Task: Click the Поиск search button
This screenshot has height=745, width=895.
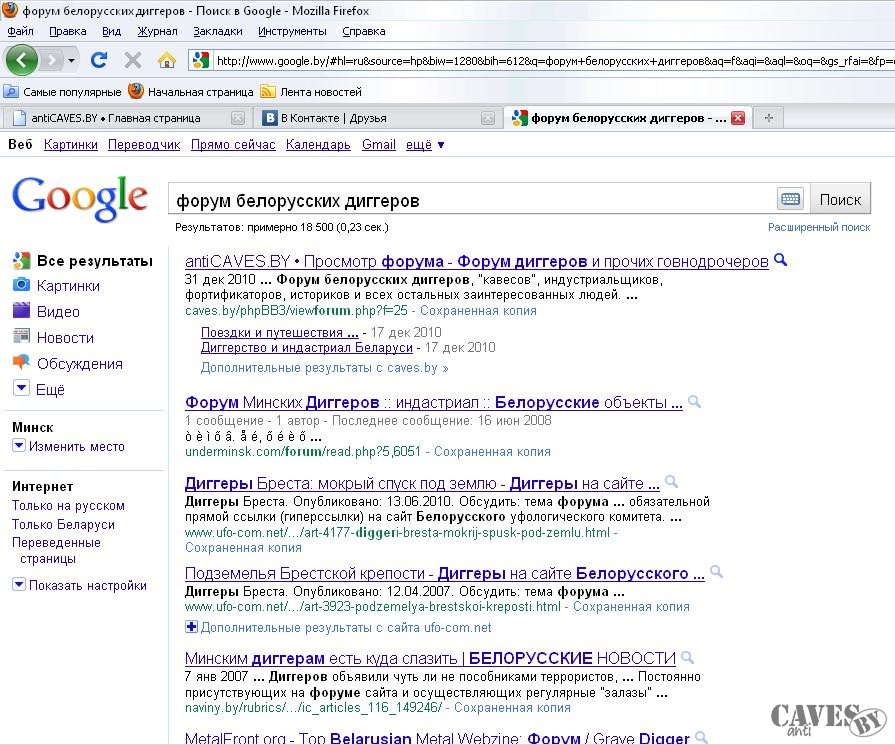Action: pos(840,200)
